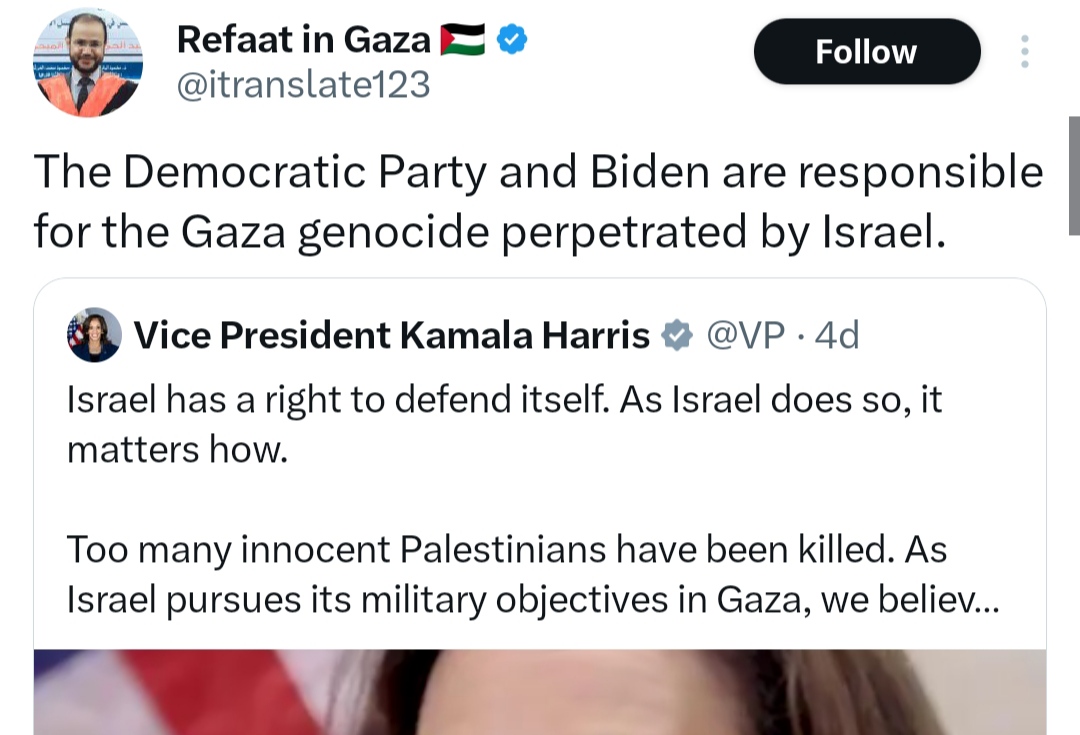Click the Palestinian flag emoji in the name
Viewport: 1080px width, 735px height.
(x=462, y=40)
